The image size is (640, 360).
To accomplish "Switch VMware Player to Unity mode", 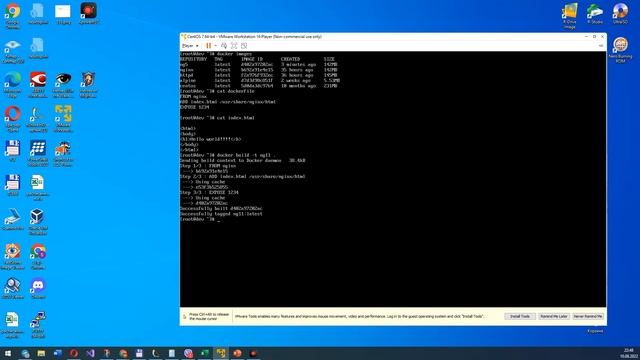I will (x=244, y=46).
